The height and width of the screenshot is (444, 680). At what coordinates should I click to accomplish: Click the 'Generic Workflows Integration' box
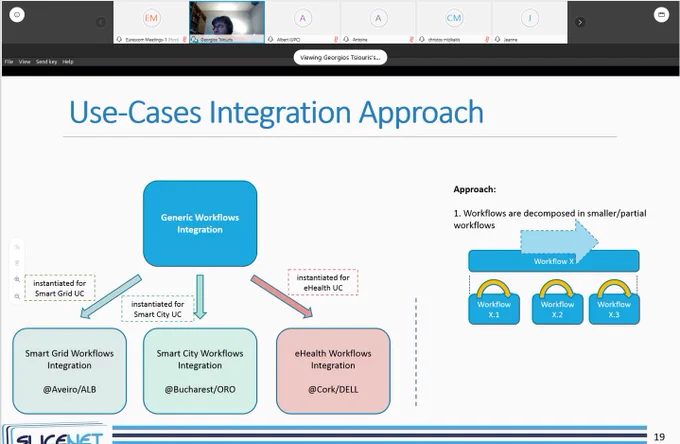click(200, 224)
